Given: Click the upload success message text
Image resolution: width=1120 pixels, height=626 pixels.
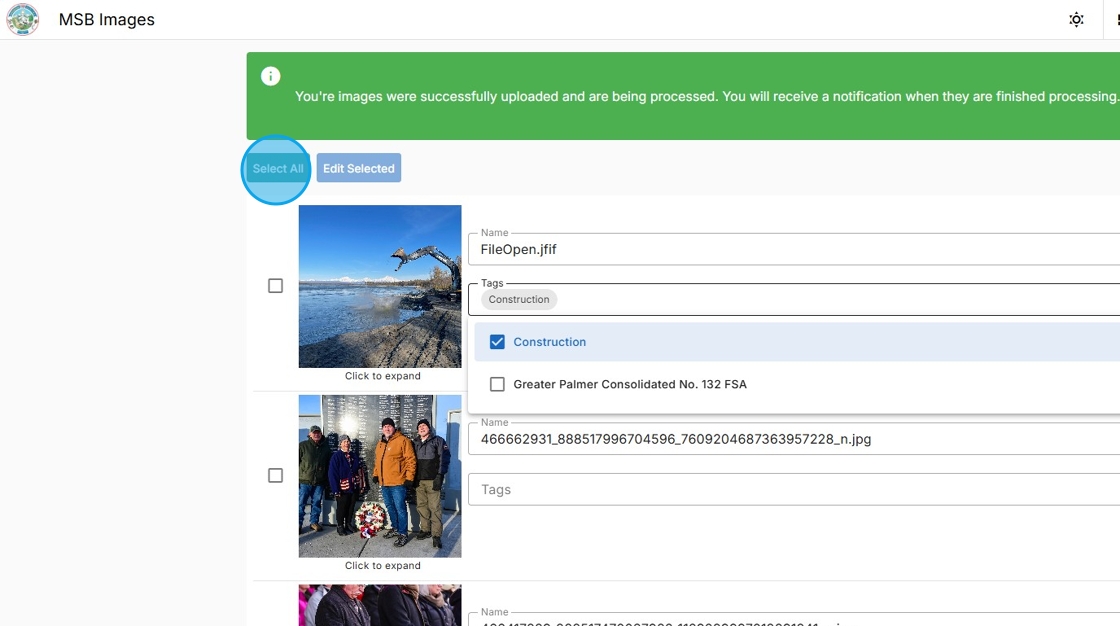Looking at the screenshot, I should tap(706, 96).
